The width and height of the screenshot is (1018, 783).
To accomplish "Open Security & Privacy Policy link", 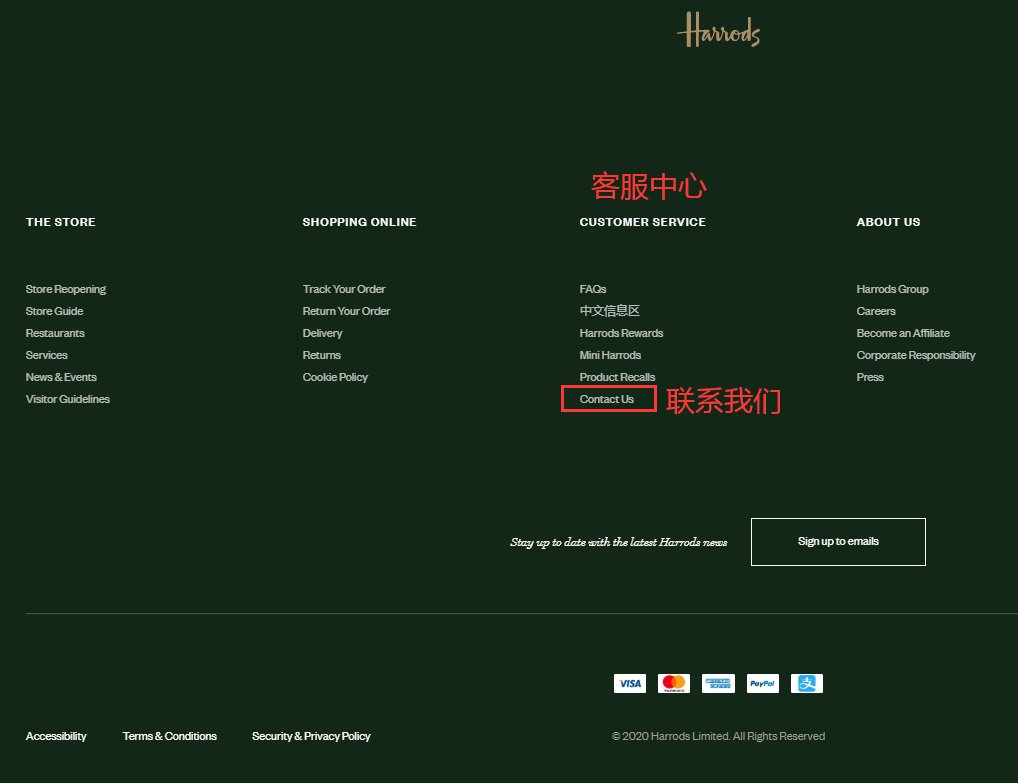I will pos(311,736).
